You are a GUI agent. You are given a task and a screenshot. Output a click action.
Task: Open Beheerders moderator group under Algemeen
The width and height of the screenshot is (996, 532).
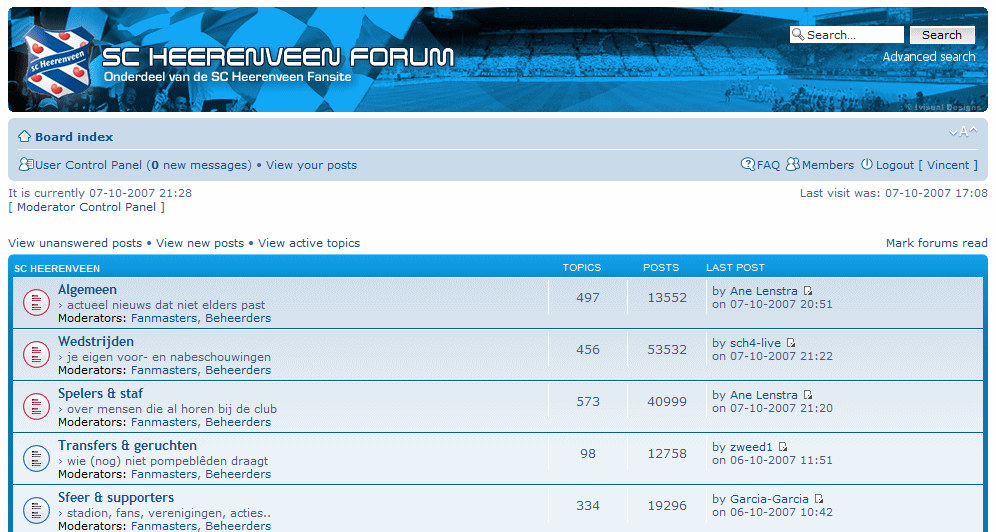tap(238, 318)
